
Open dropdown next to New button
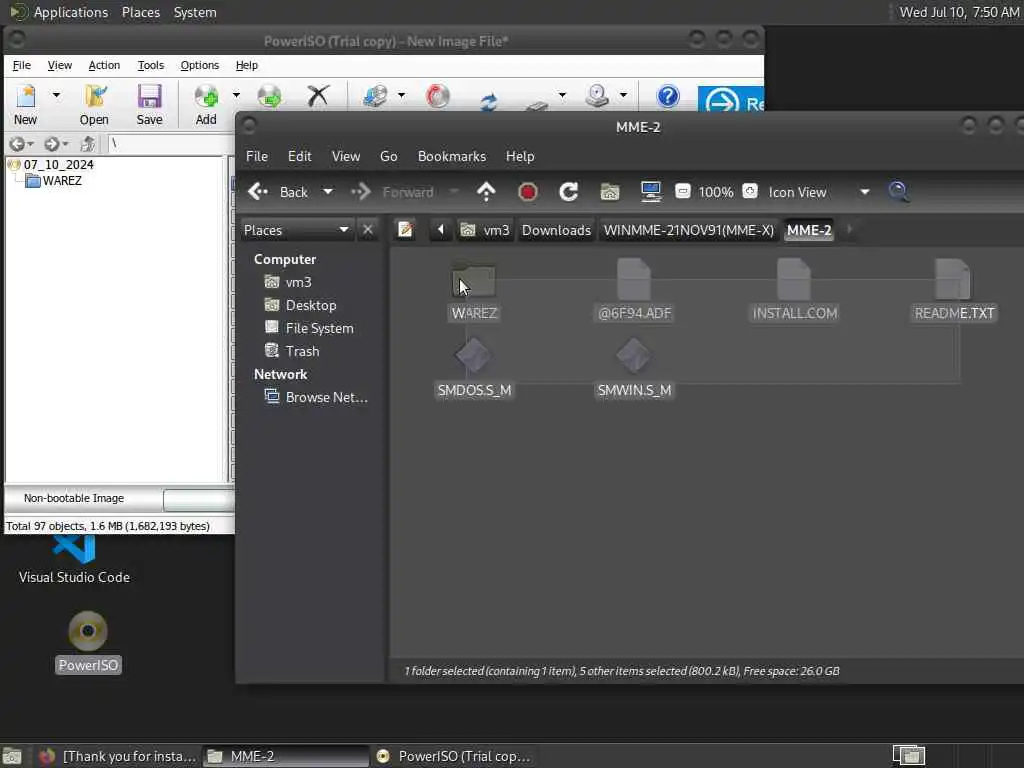(x=56, y=95)
